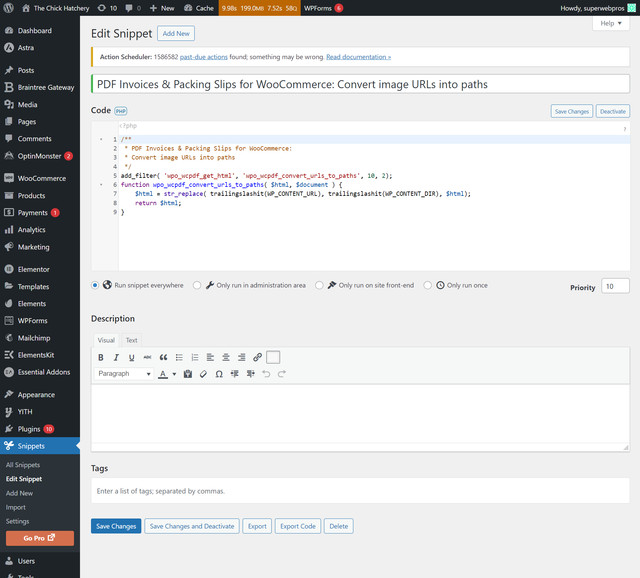The width and height of the screenshot is (640, 578).
Task: Switch to the Text editor tab
Action: 131,340
